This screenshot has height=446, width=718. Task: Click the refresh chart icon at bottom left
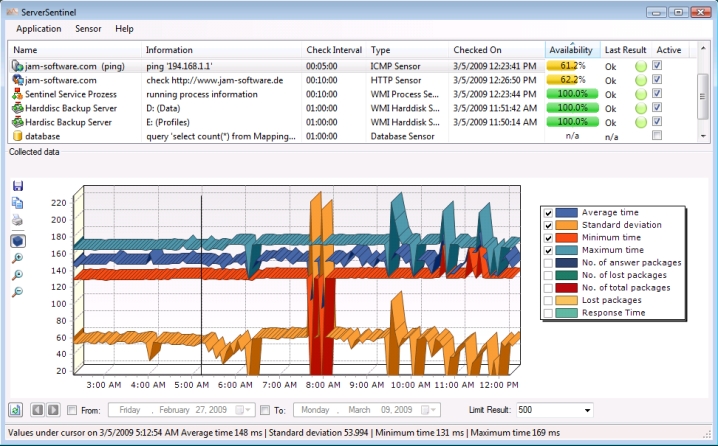click(16, 410)
